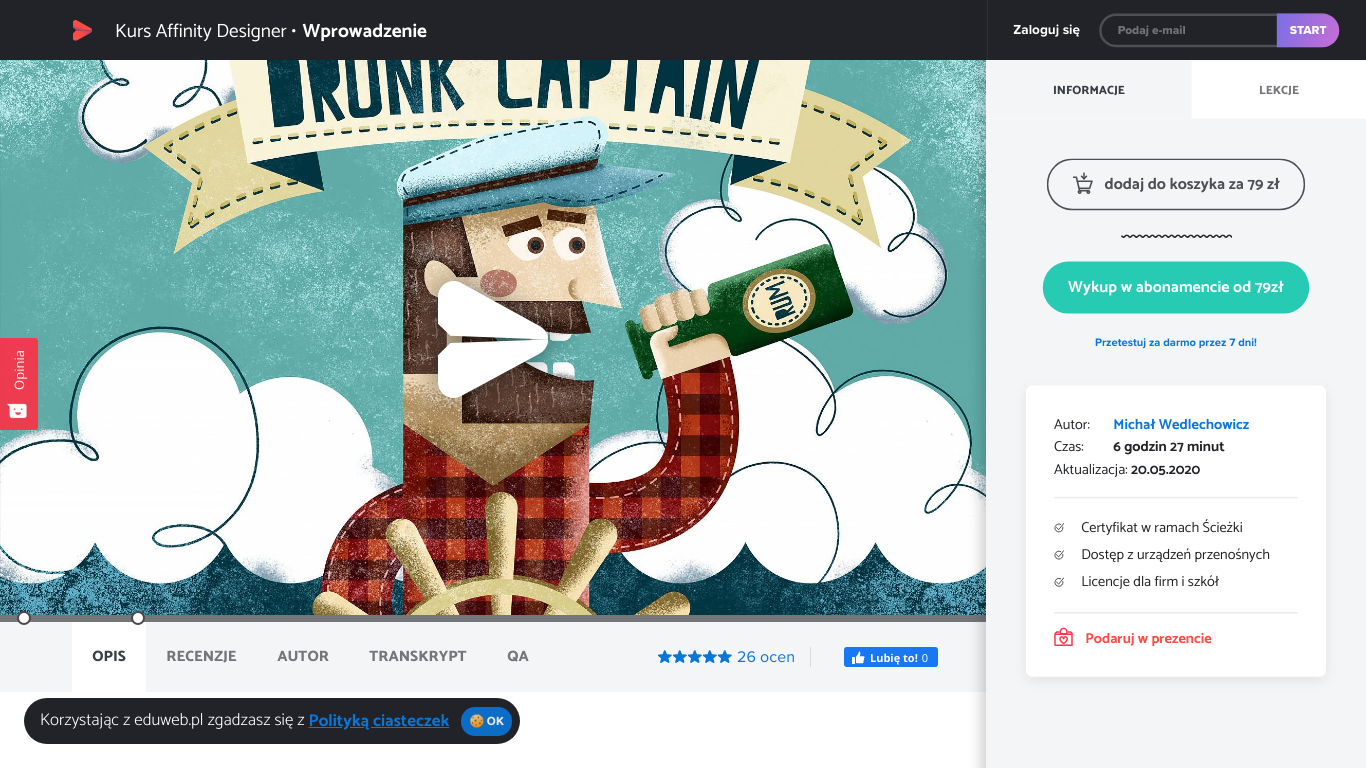Open Przetestuj za darmo przez 7 dni link

point(1176,342)
